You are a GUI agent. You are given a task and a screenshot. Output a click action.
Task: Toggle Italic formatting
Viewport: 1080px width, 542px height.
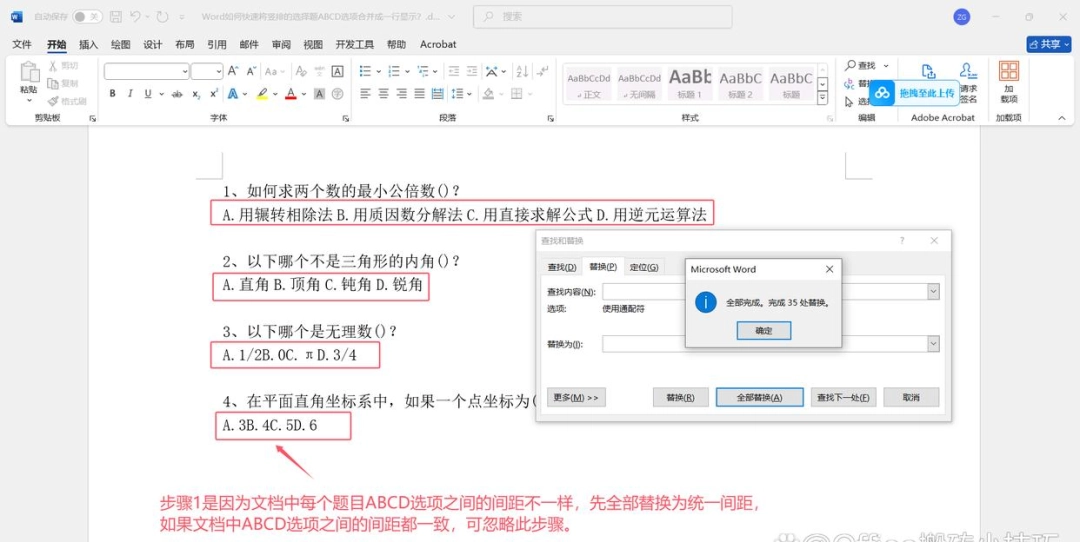[129, 94]
